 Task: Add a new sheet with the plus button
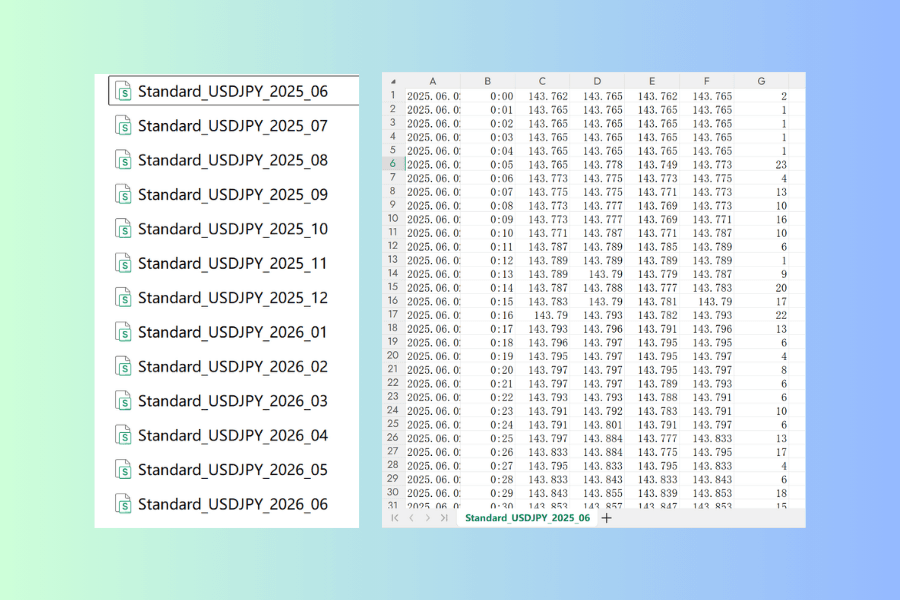pyautogui.click(x=607, y=518)
